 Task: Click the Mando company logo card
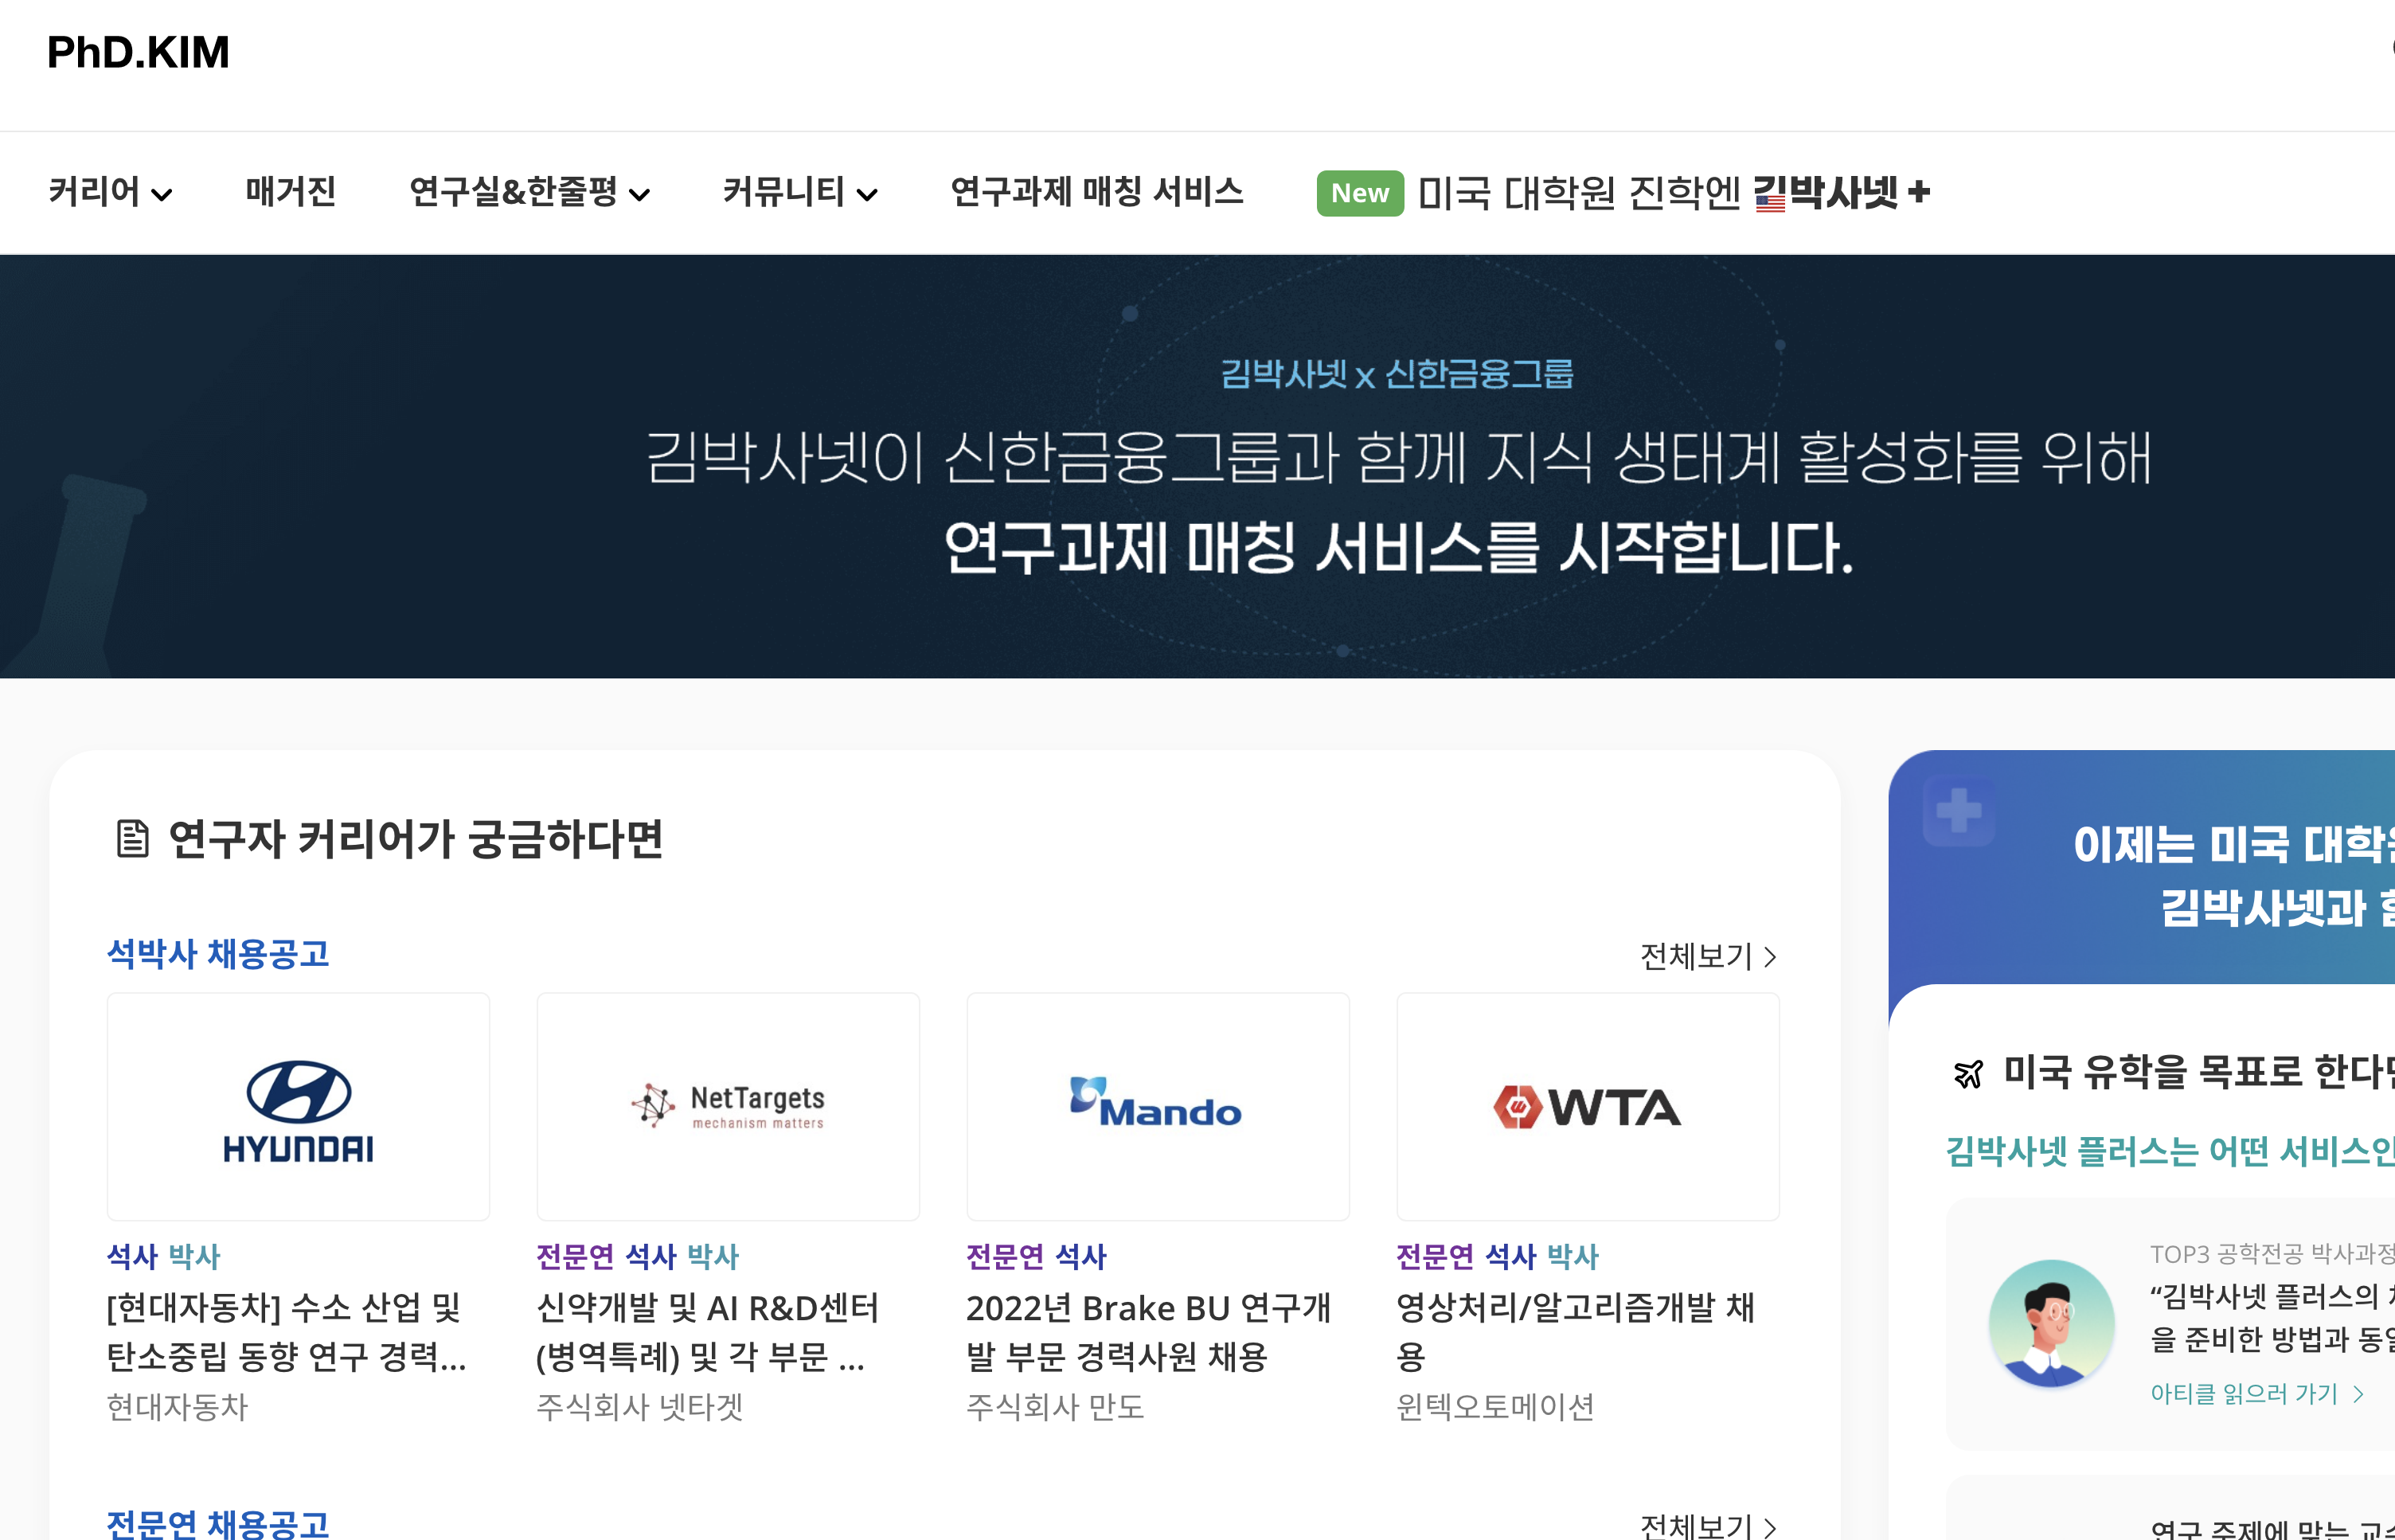click(1157, 1107)
